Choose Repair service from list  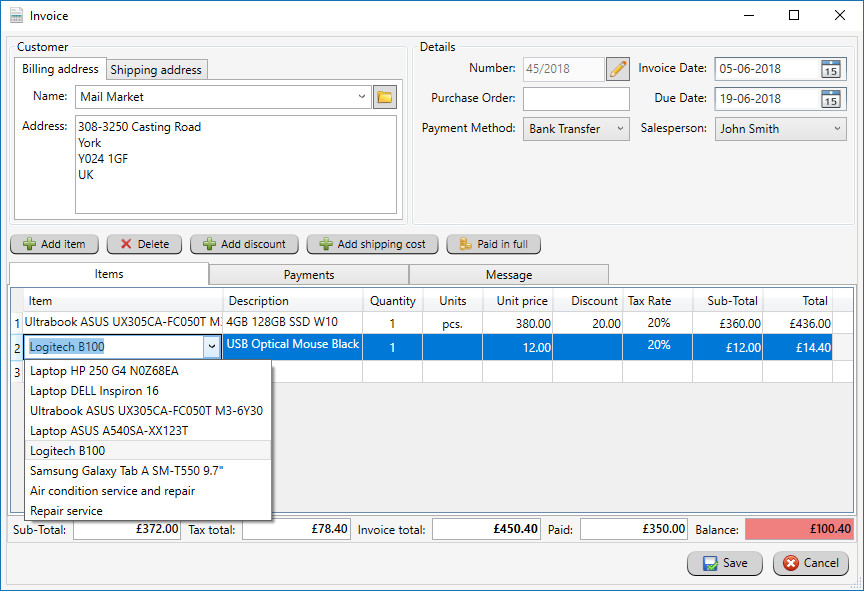(x=148, y=511)
